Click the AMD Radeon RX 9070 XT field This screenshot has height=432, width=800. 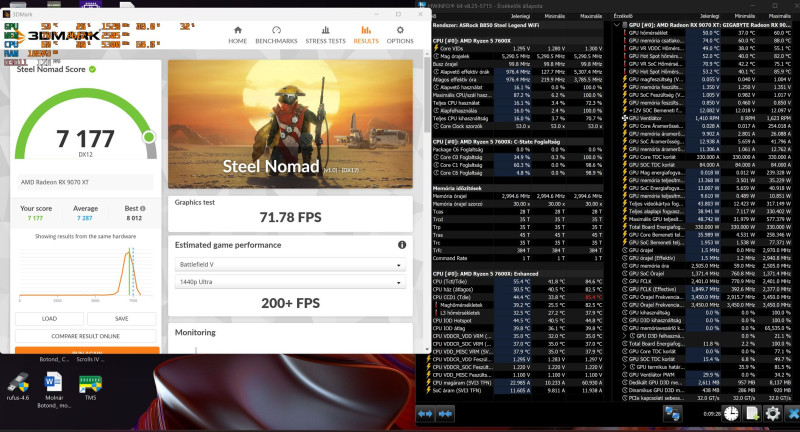click(85, 182)
